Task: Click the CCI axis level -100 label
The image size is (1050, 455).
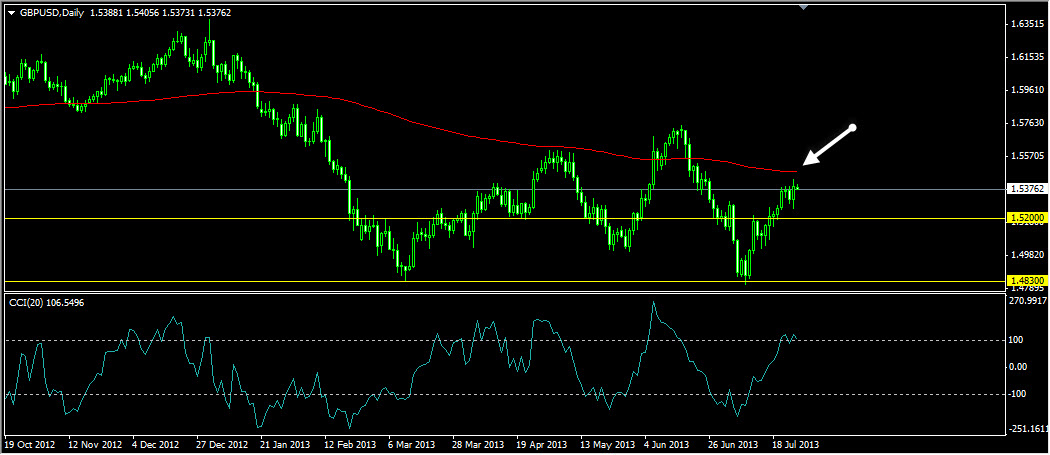Action: pyautogui.click(x=1018, y=394)
